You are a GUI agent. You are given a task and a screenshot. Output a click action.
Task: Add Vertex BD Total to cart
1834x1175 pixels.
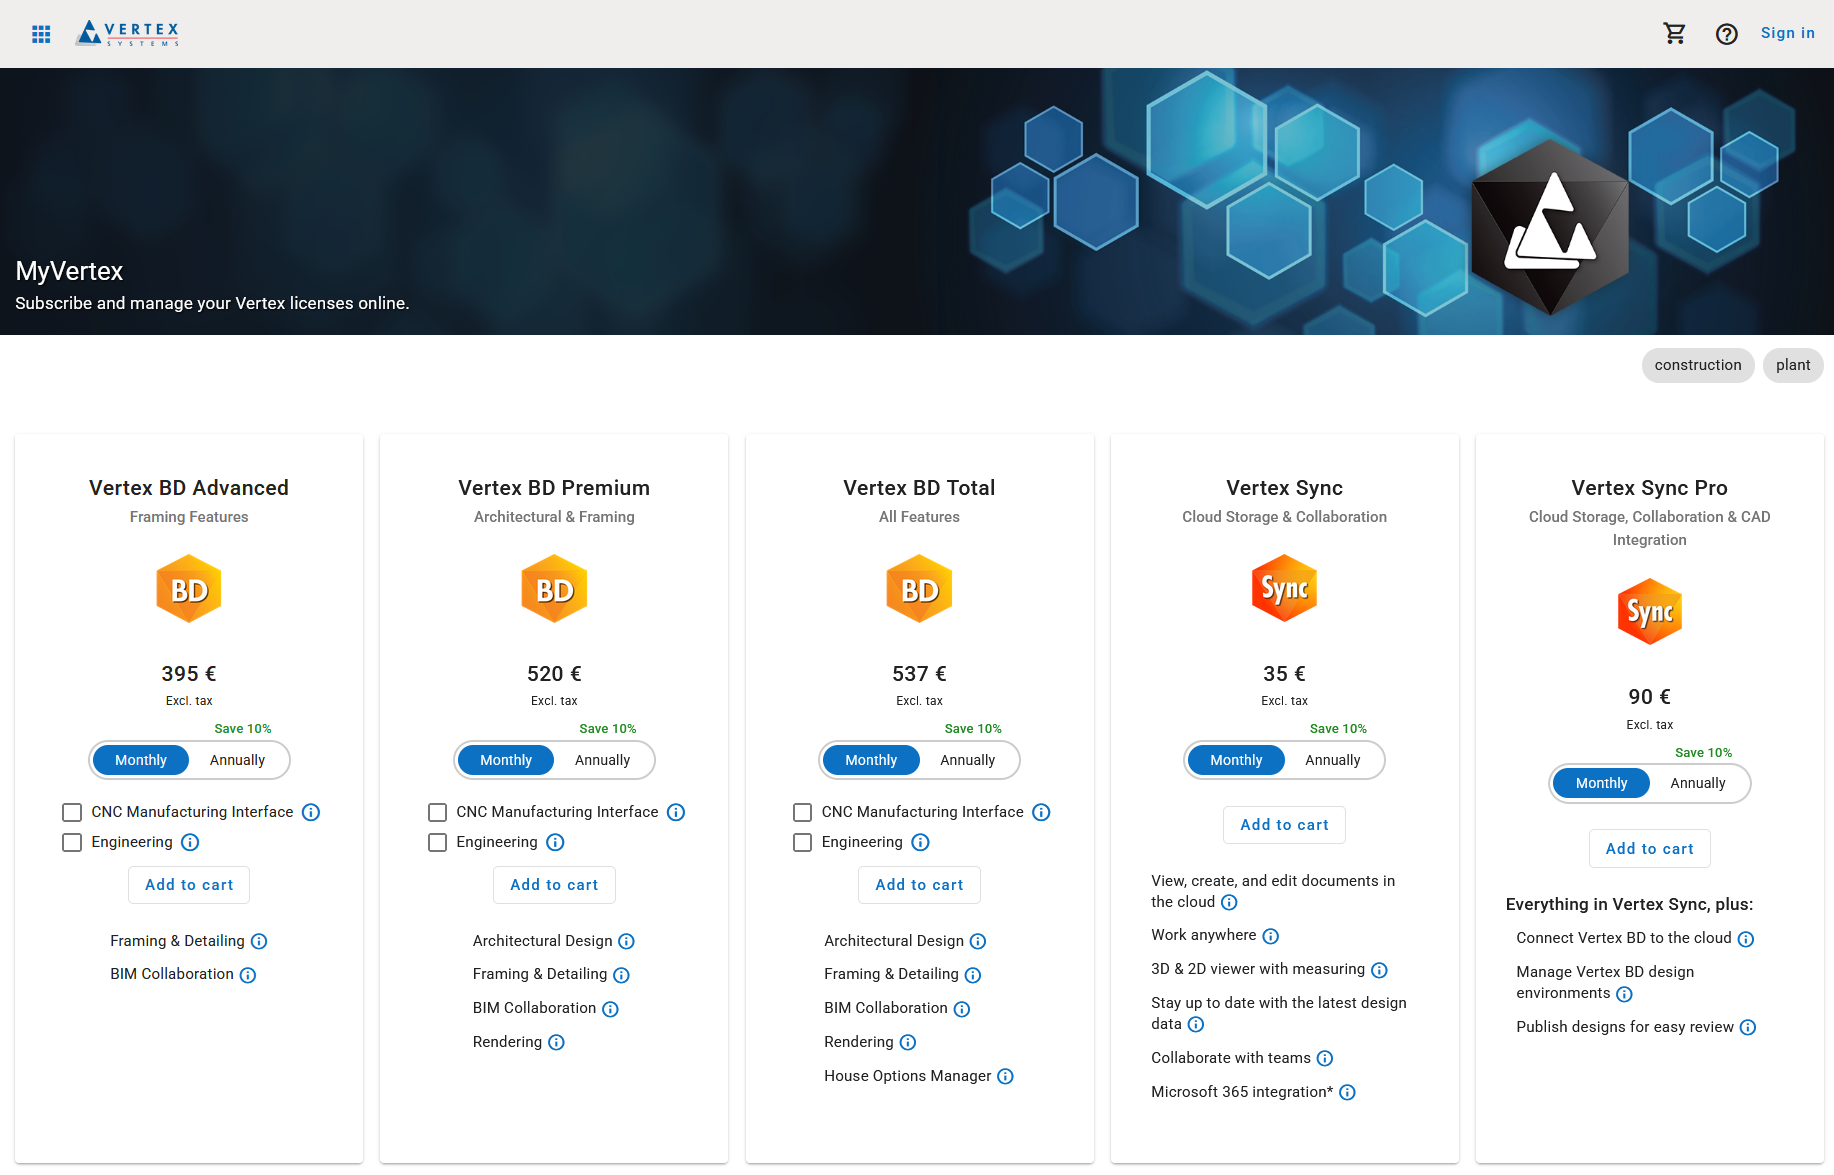click(x=919, y=885)
